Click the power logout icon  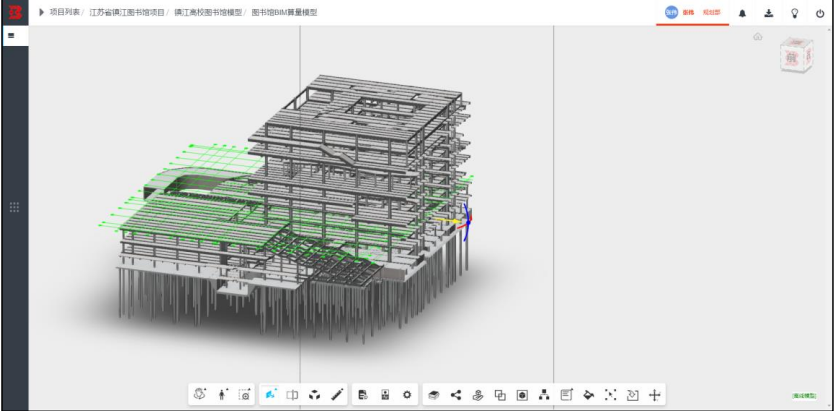click(x=820, y=14)
